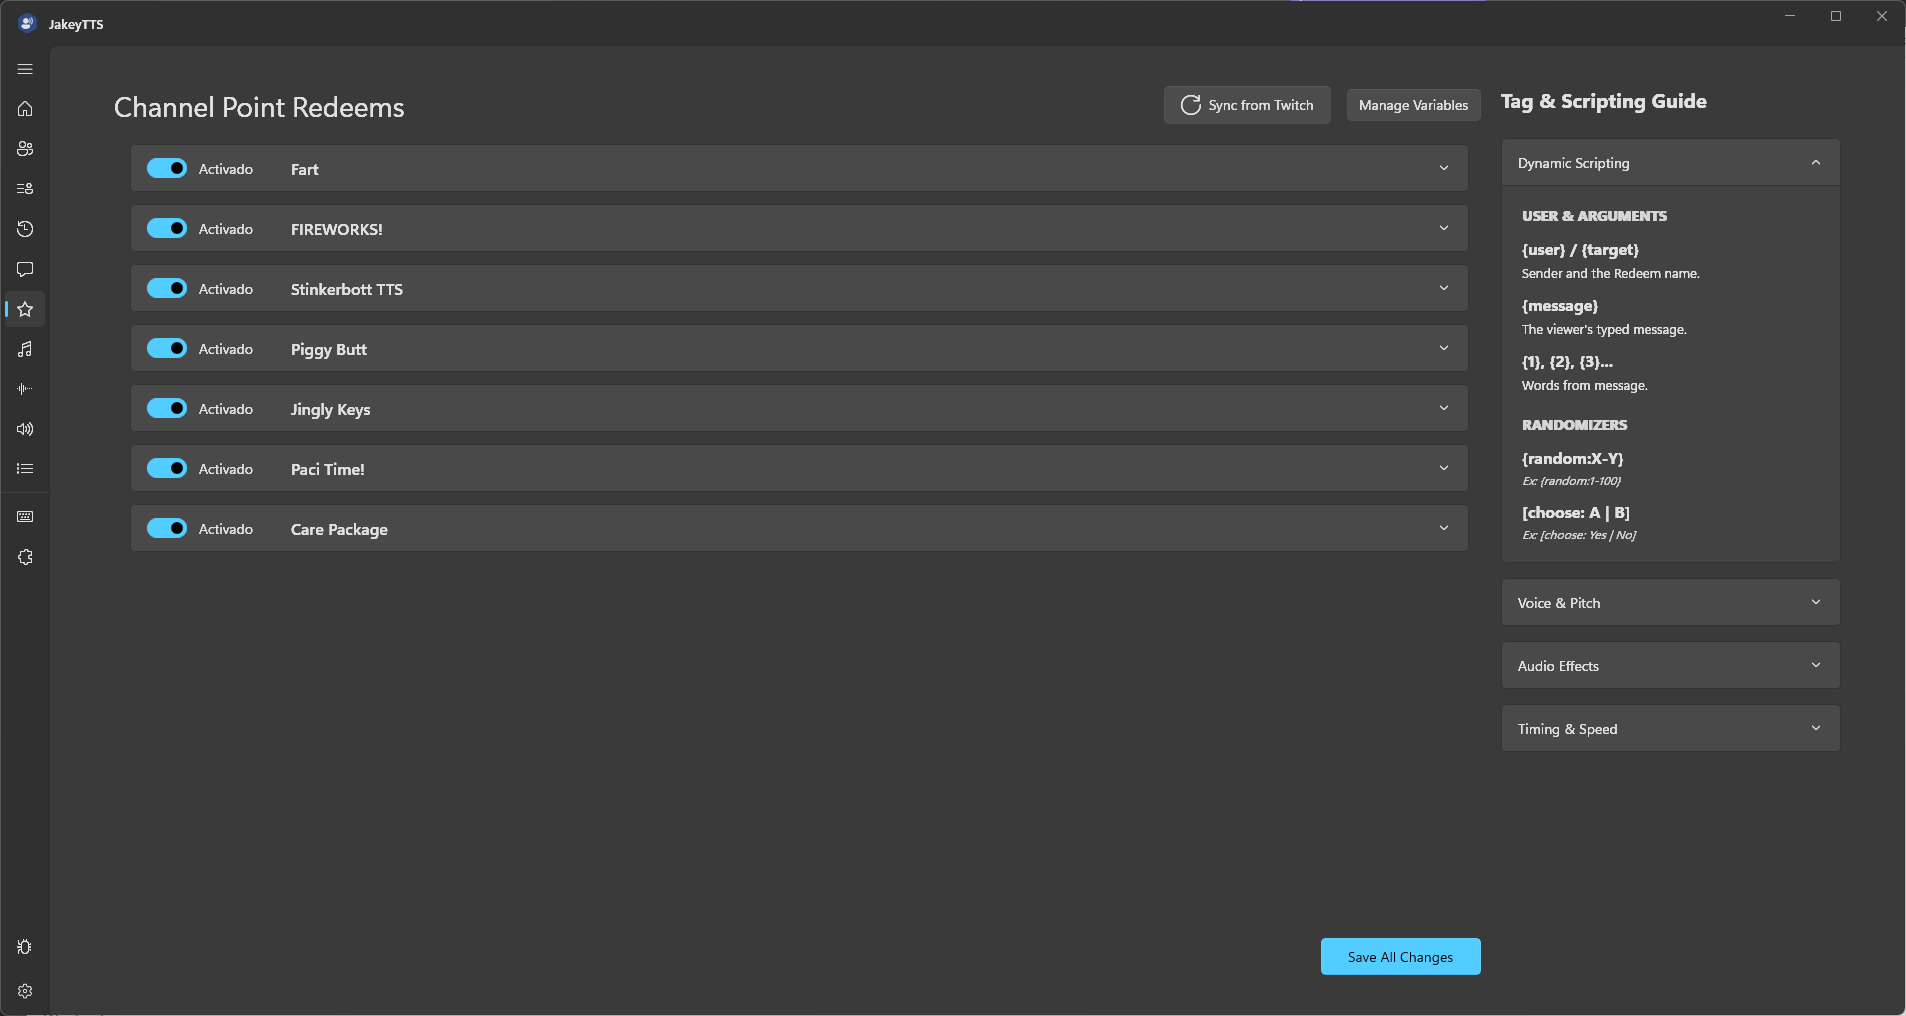Deactivate the Paci Time! redeem toggle
The width and height of the screenshot is (1906, 1016).
pyautogui.click(x=167, y=468)
